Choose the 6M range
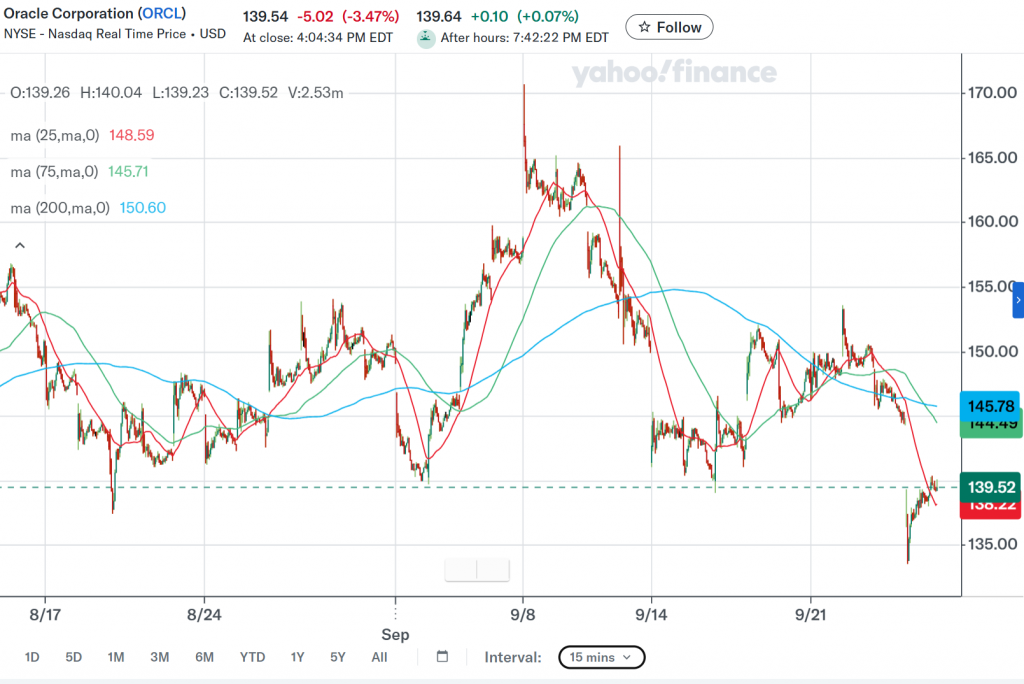 [x=204, y=657]
